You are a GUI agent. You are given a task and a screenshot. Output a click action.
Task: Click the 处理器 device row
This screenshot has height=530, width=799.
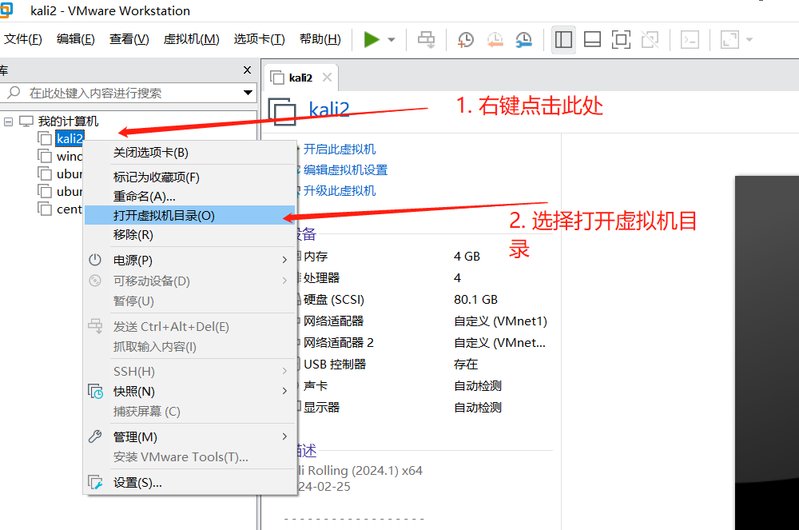[423, 278]
